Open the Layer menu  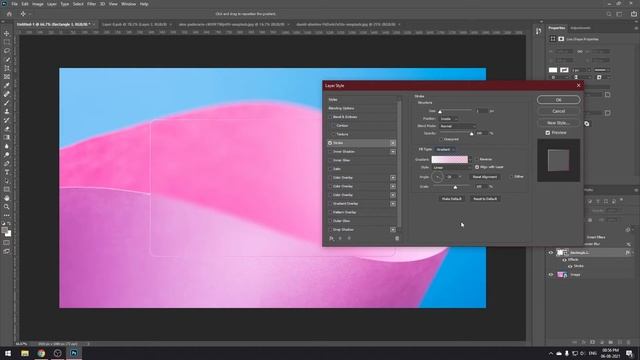coord(52,4)
